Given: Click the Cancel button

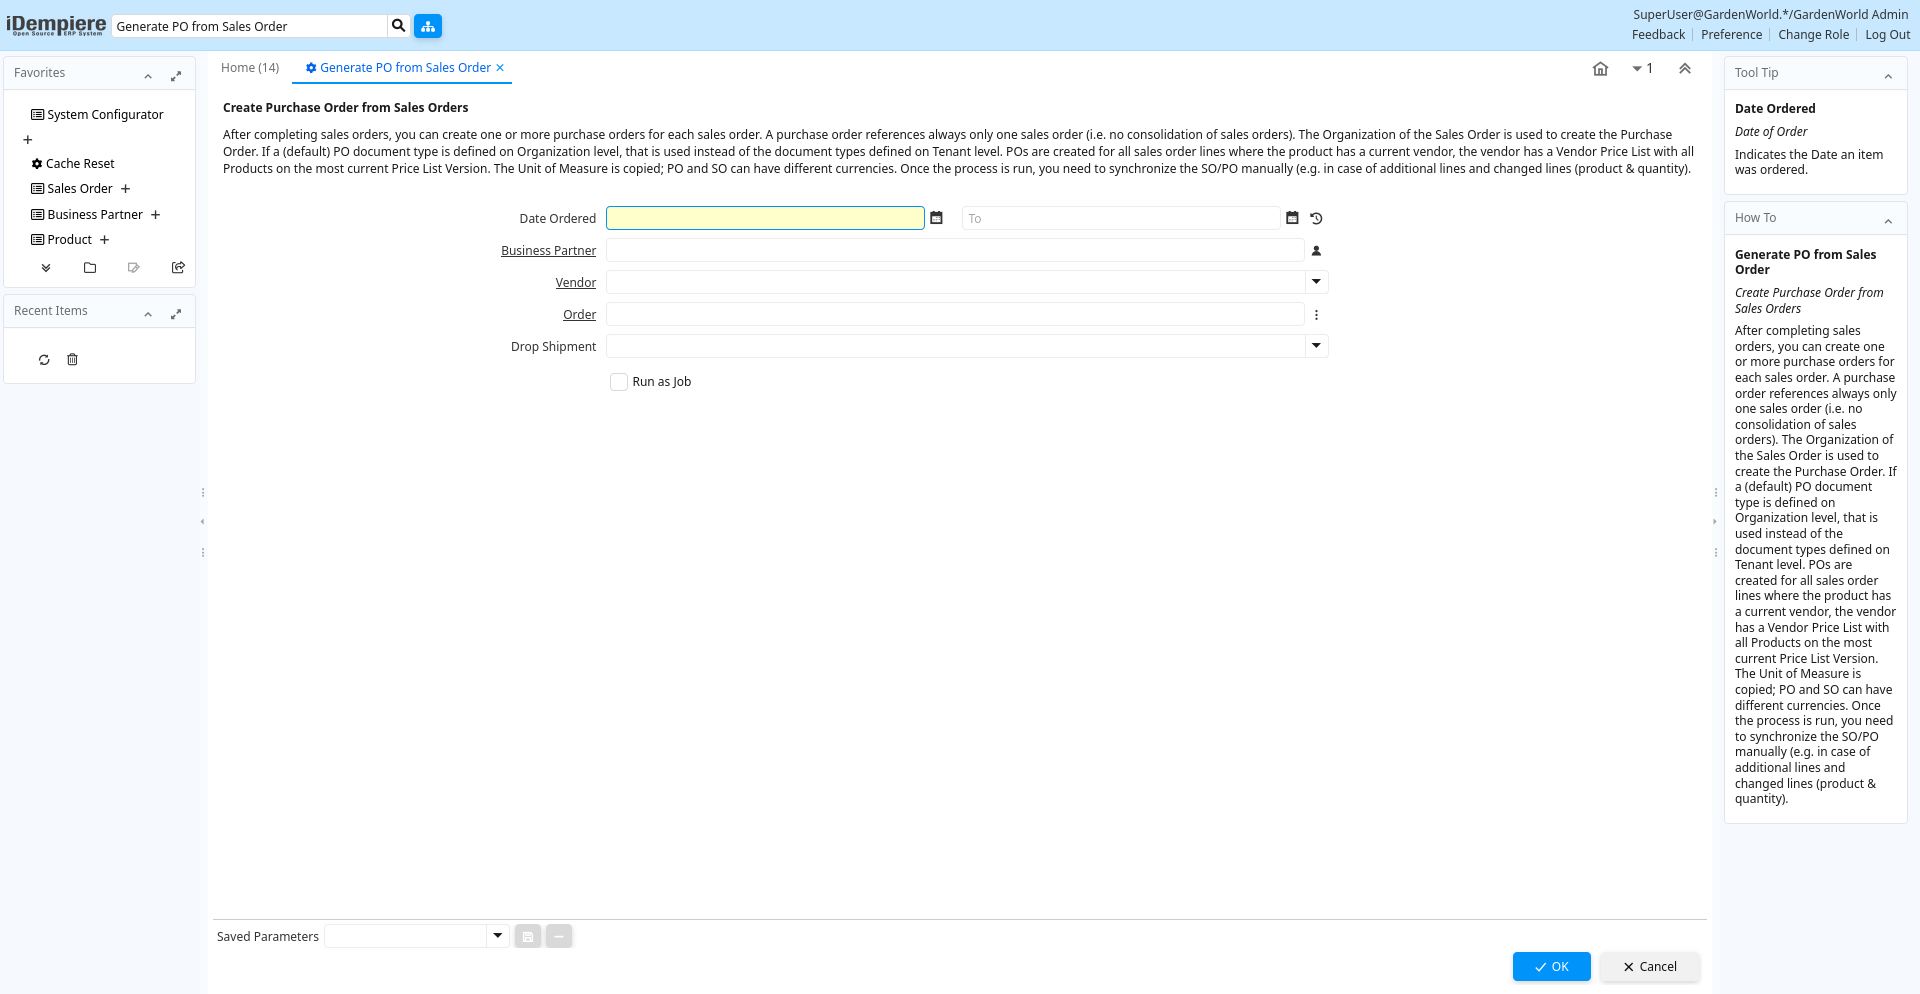Looking at the screenshot, I should (x=1649, y=966).
